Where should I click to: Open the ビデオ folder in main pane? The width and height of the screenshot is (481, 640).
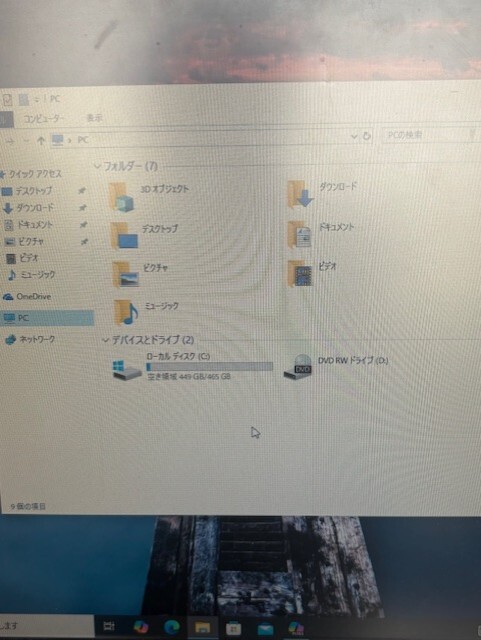pos(300,273)
